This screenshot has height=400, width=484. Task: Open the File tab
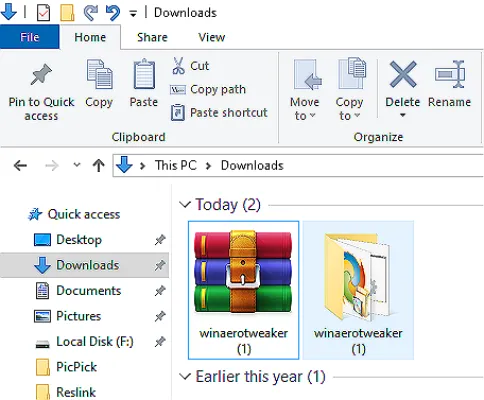[30, 37]
